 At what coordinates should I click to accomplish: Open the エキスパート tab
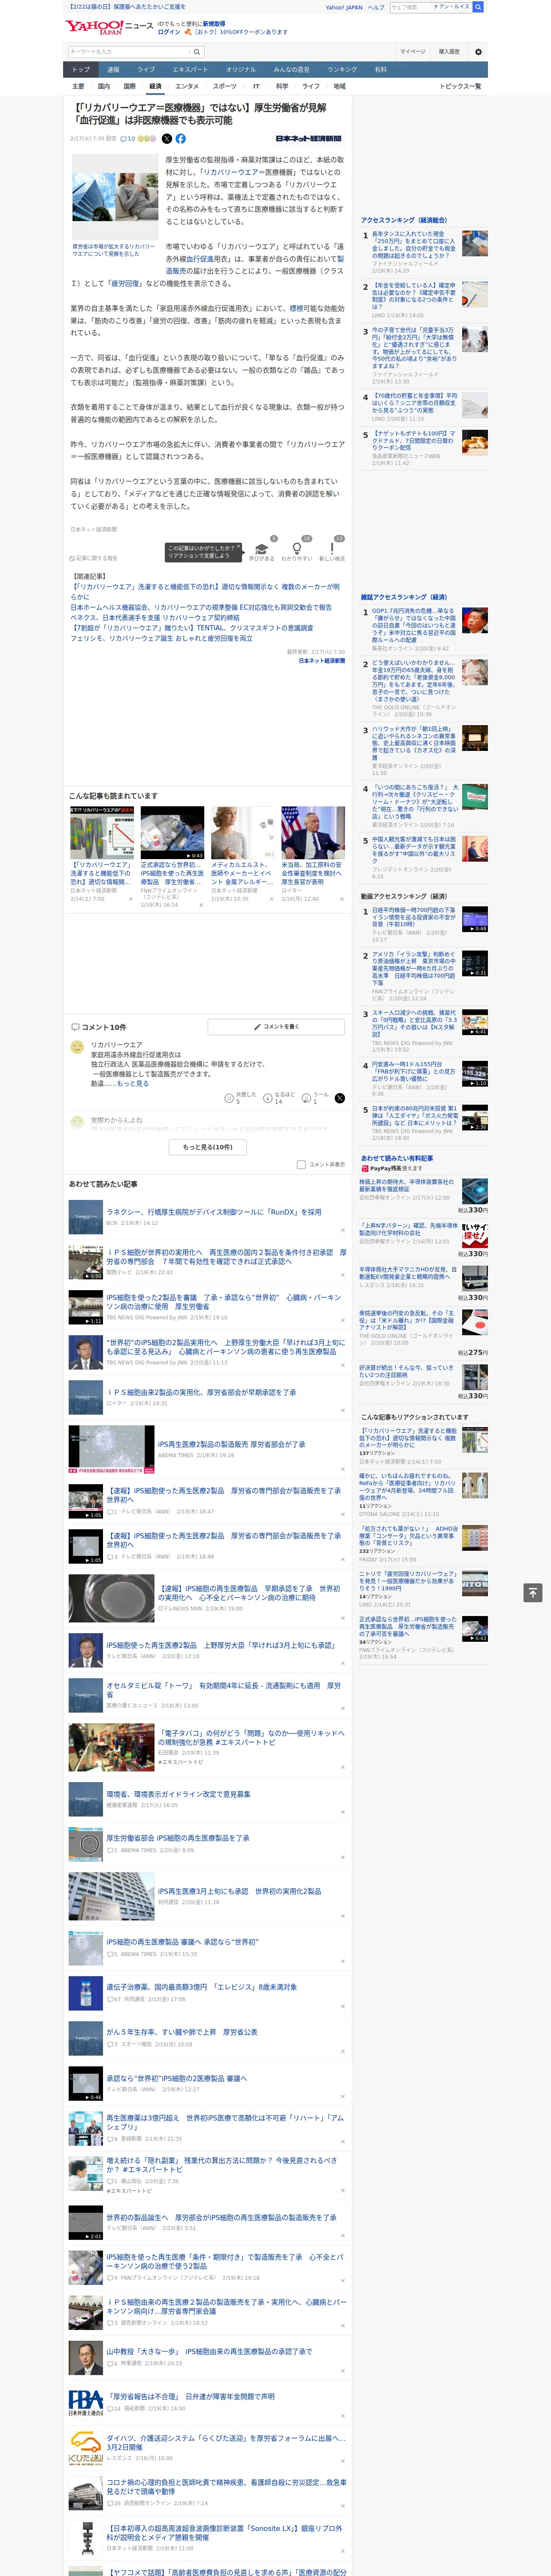190,70
